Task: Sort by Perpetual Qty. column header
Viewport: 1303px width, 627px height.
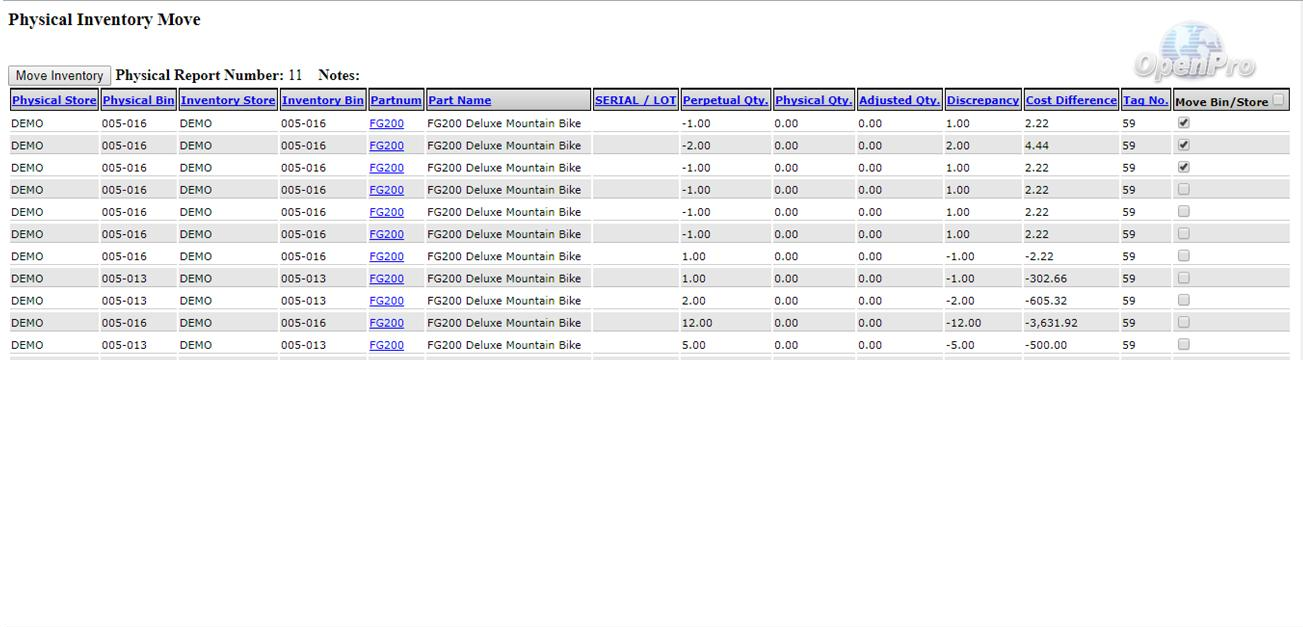Action: (725, 101)
